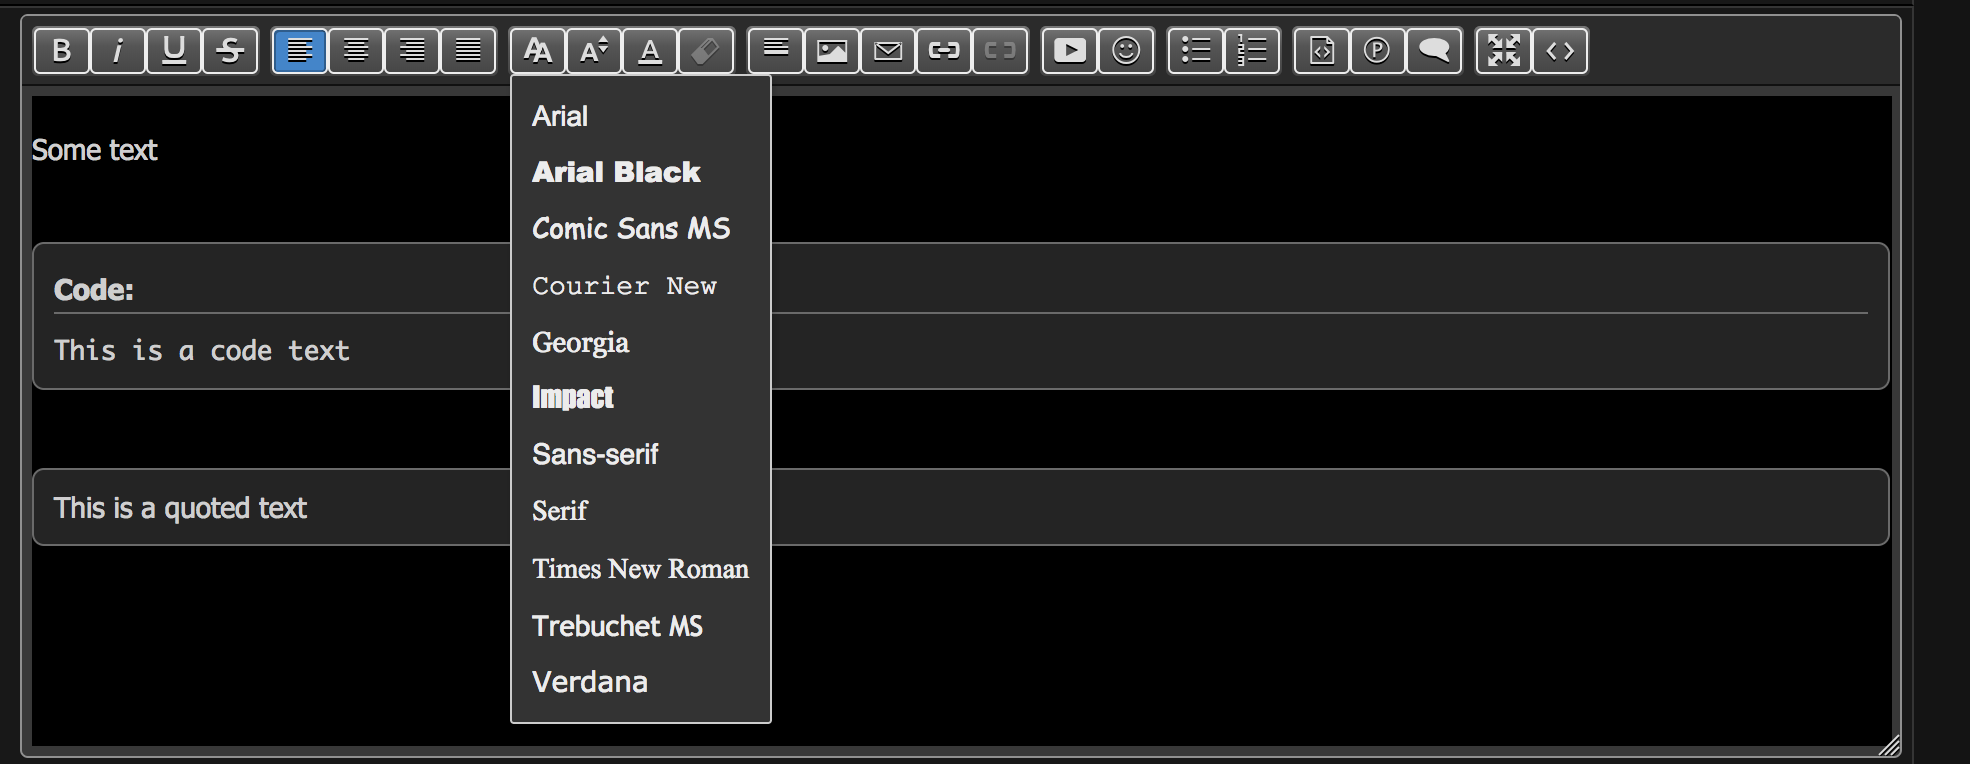
Task: Toggle bold formatting
Action: coord(61,50)
